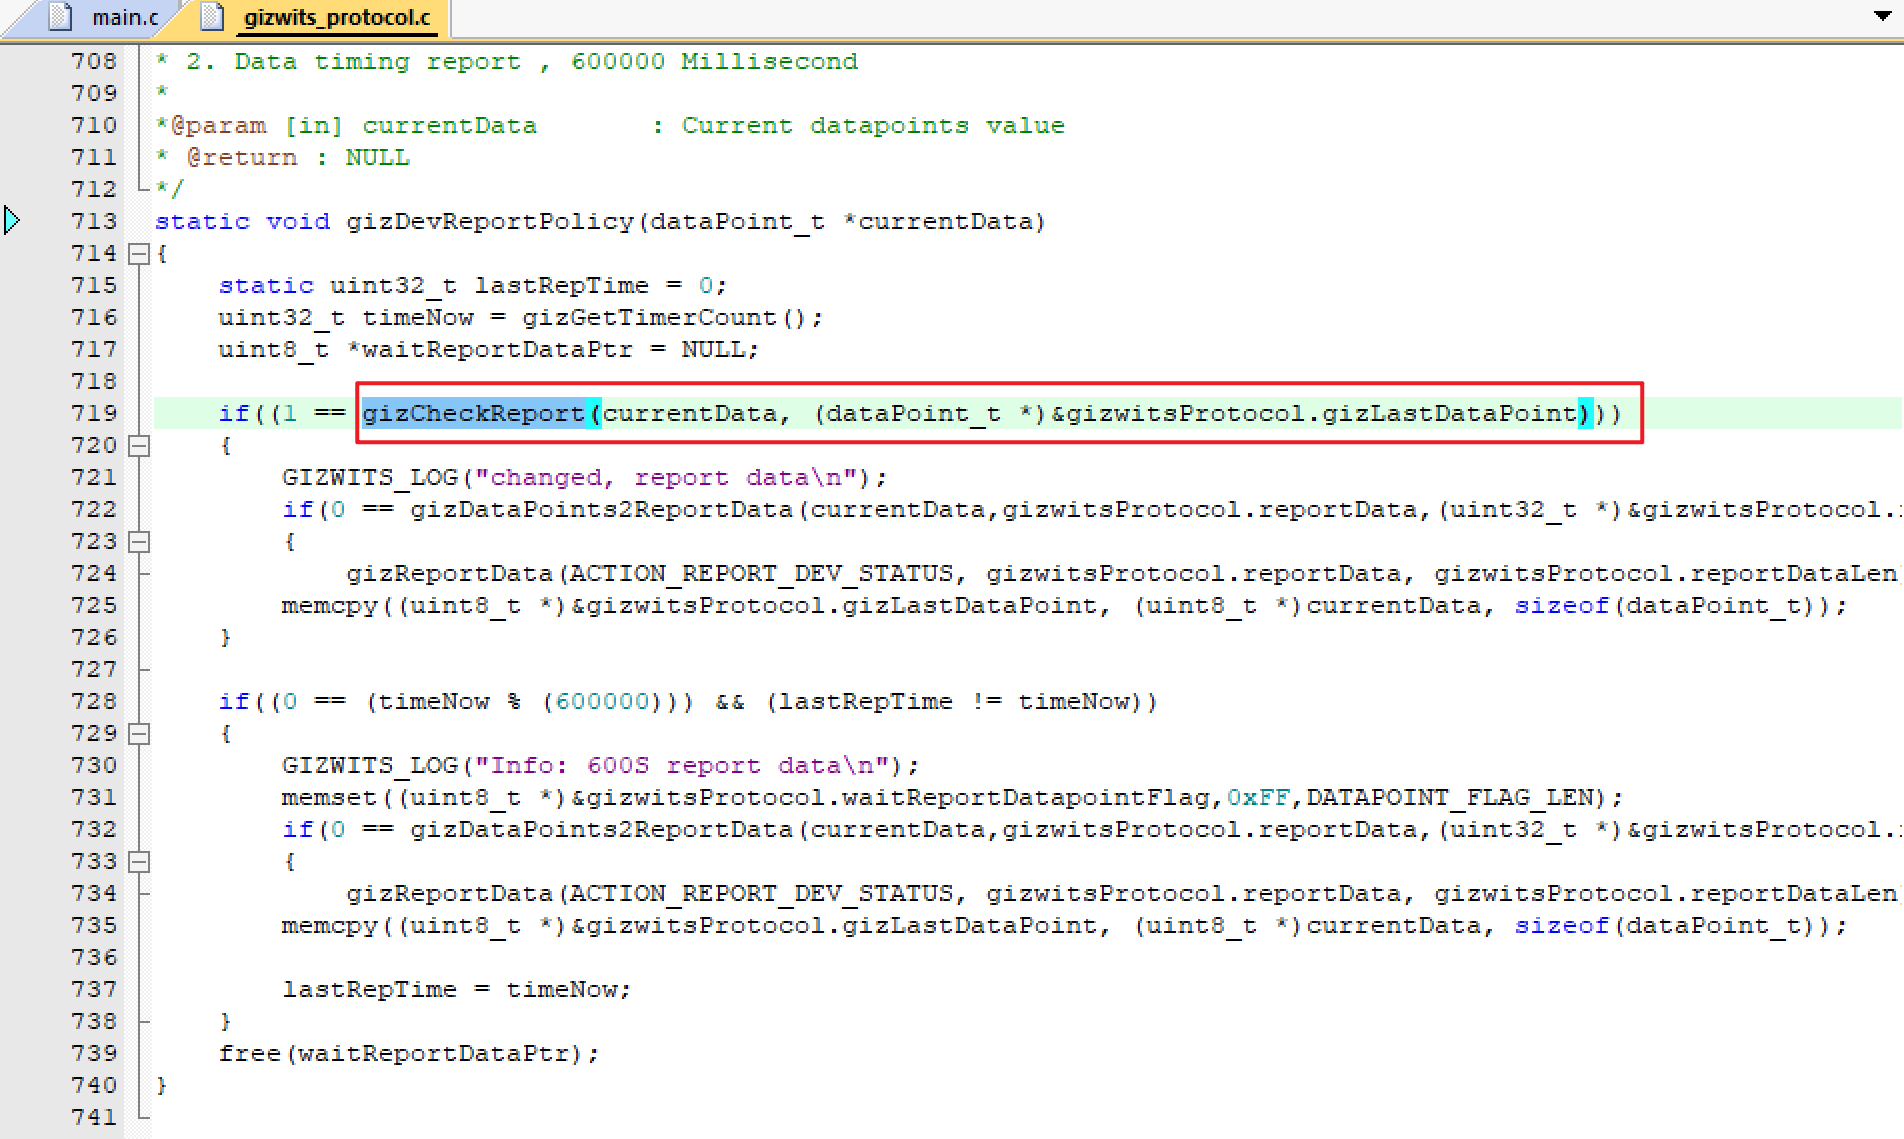Viewport: 1904px width, 1139px height.
Task: Click the sizeof keyword on line 725
Action: click(x=1561, y=605)
